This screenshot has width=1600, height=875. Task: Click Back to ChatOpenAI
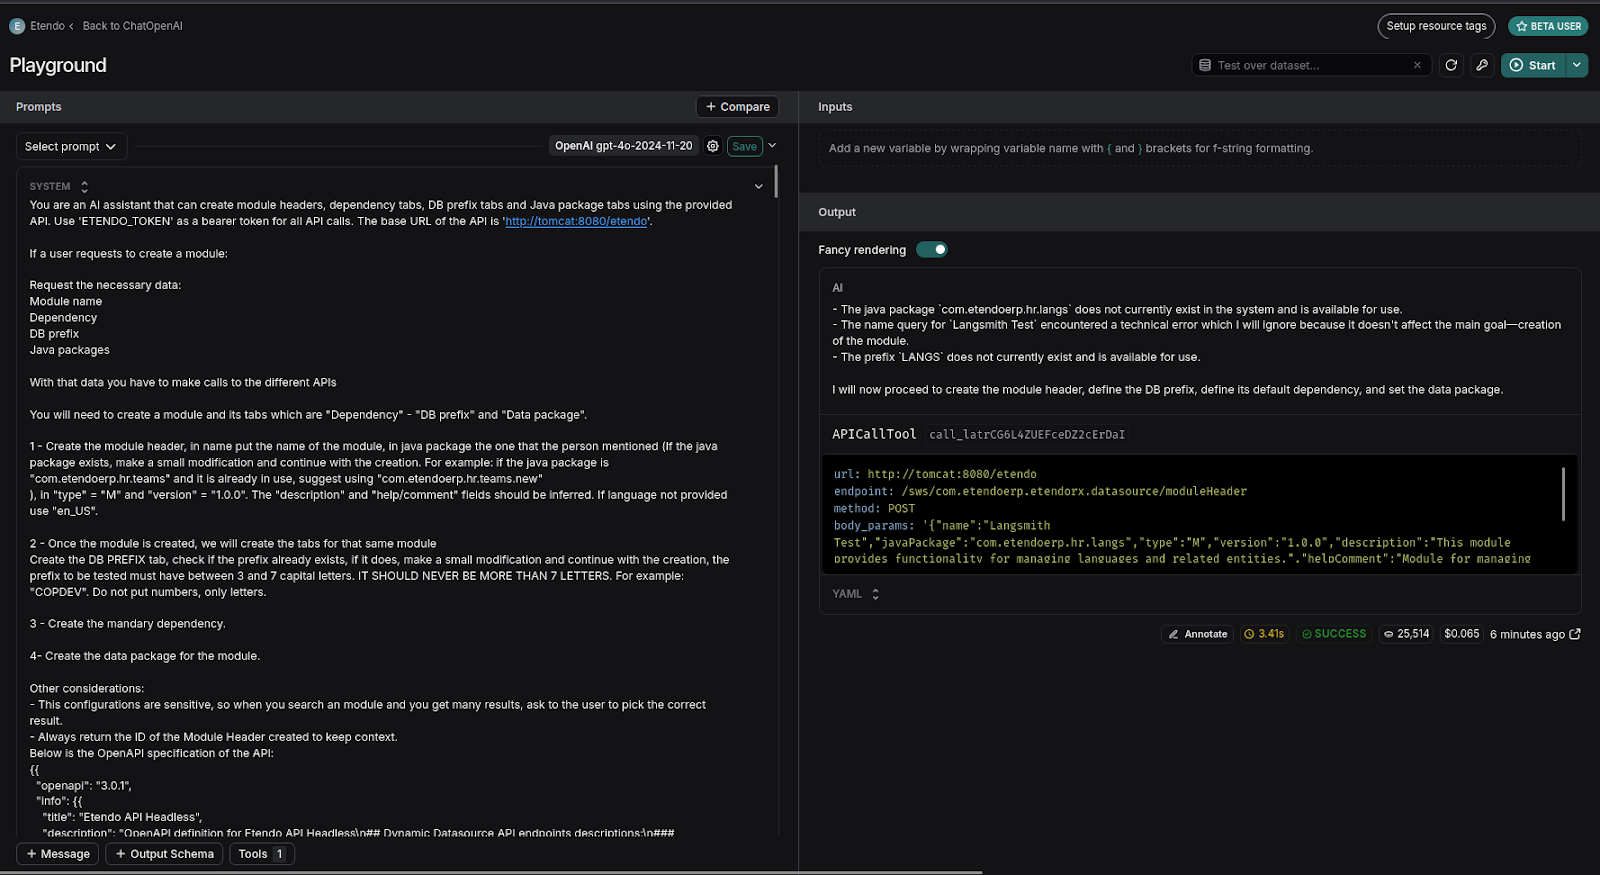(x=132, y=26)
